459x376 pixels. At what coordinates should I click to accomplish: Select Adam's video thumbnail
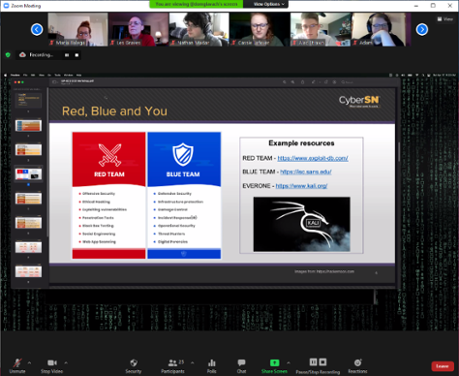(x=381, y=29)
